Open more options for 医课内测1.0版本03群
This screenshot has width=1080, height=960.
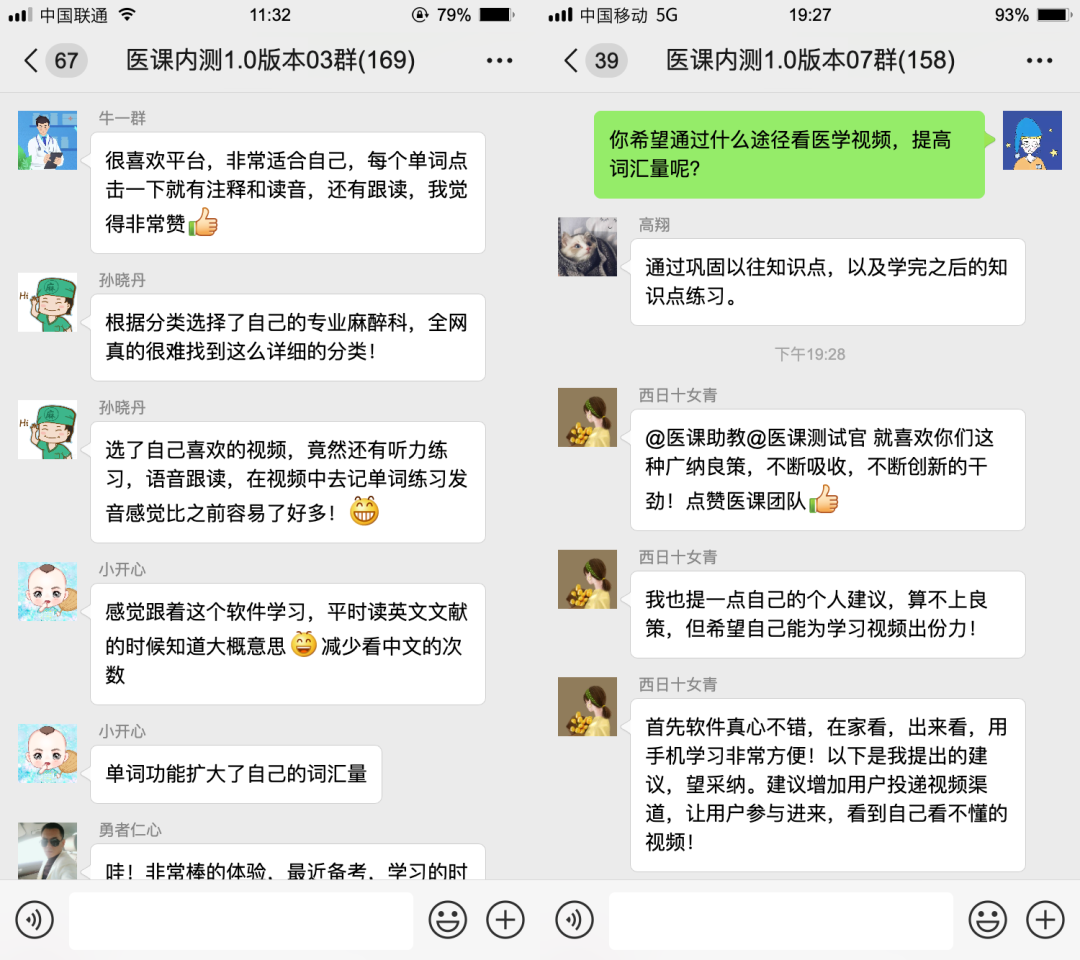(x=499, y=61)
